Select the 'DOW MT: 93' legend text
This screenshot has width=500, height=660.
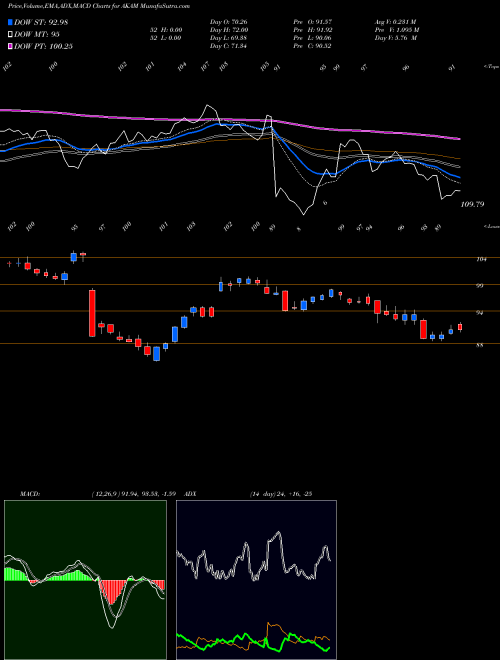click(x=37, y=34)
